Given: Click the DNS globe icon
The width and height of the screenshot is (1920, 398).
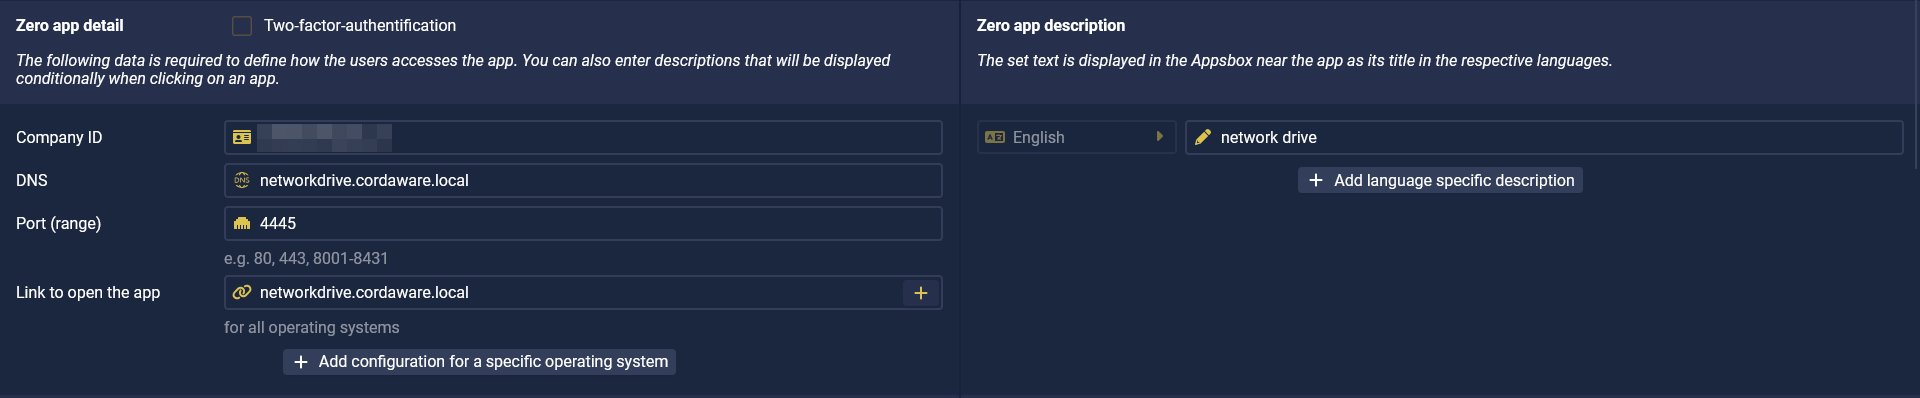Looking at the screenshot, I should click(242, 180).
